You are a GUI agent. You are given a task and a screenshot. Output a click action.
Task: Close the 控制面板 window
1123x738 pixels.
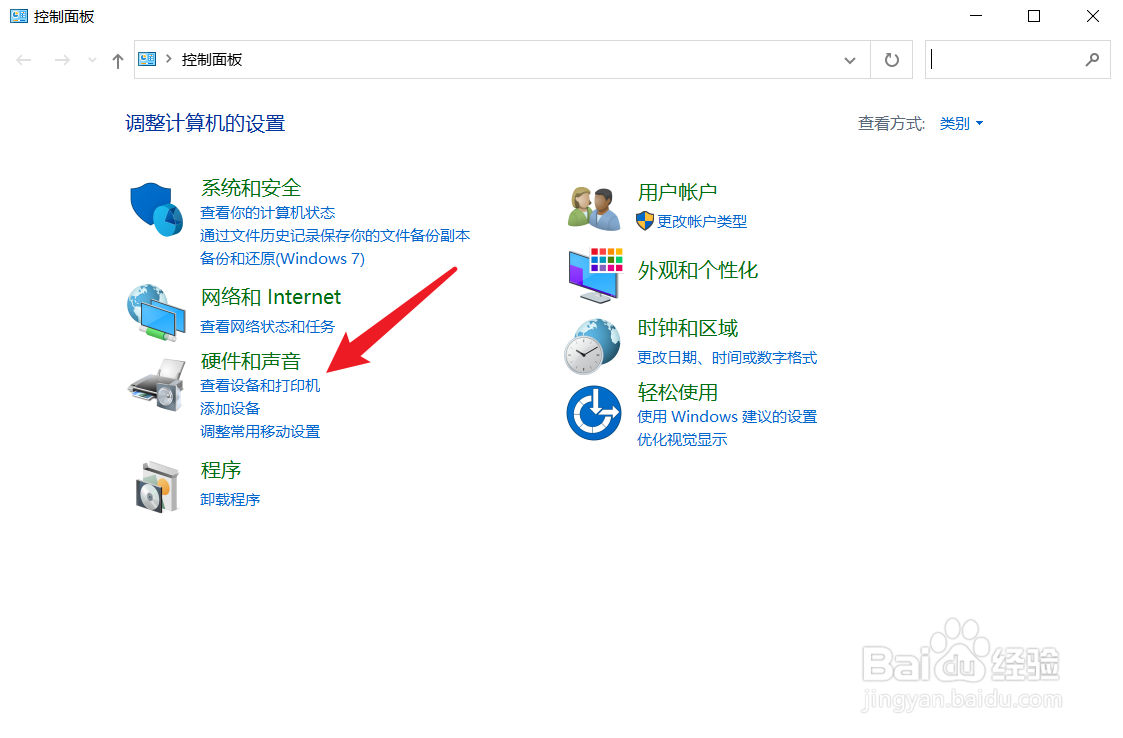1092,16
